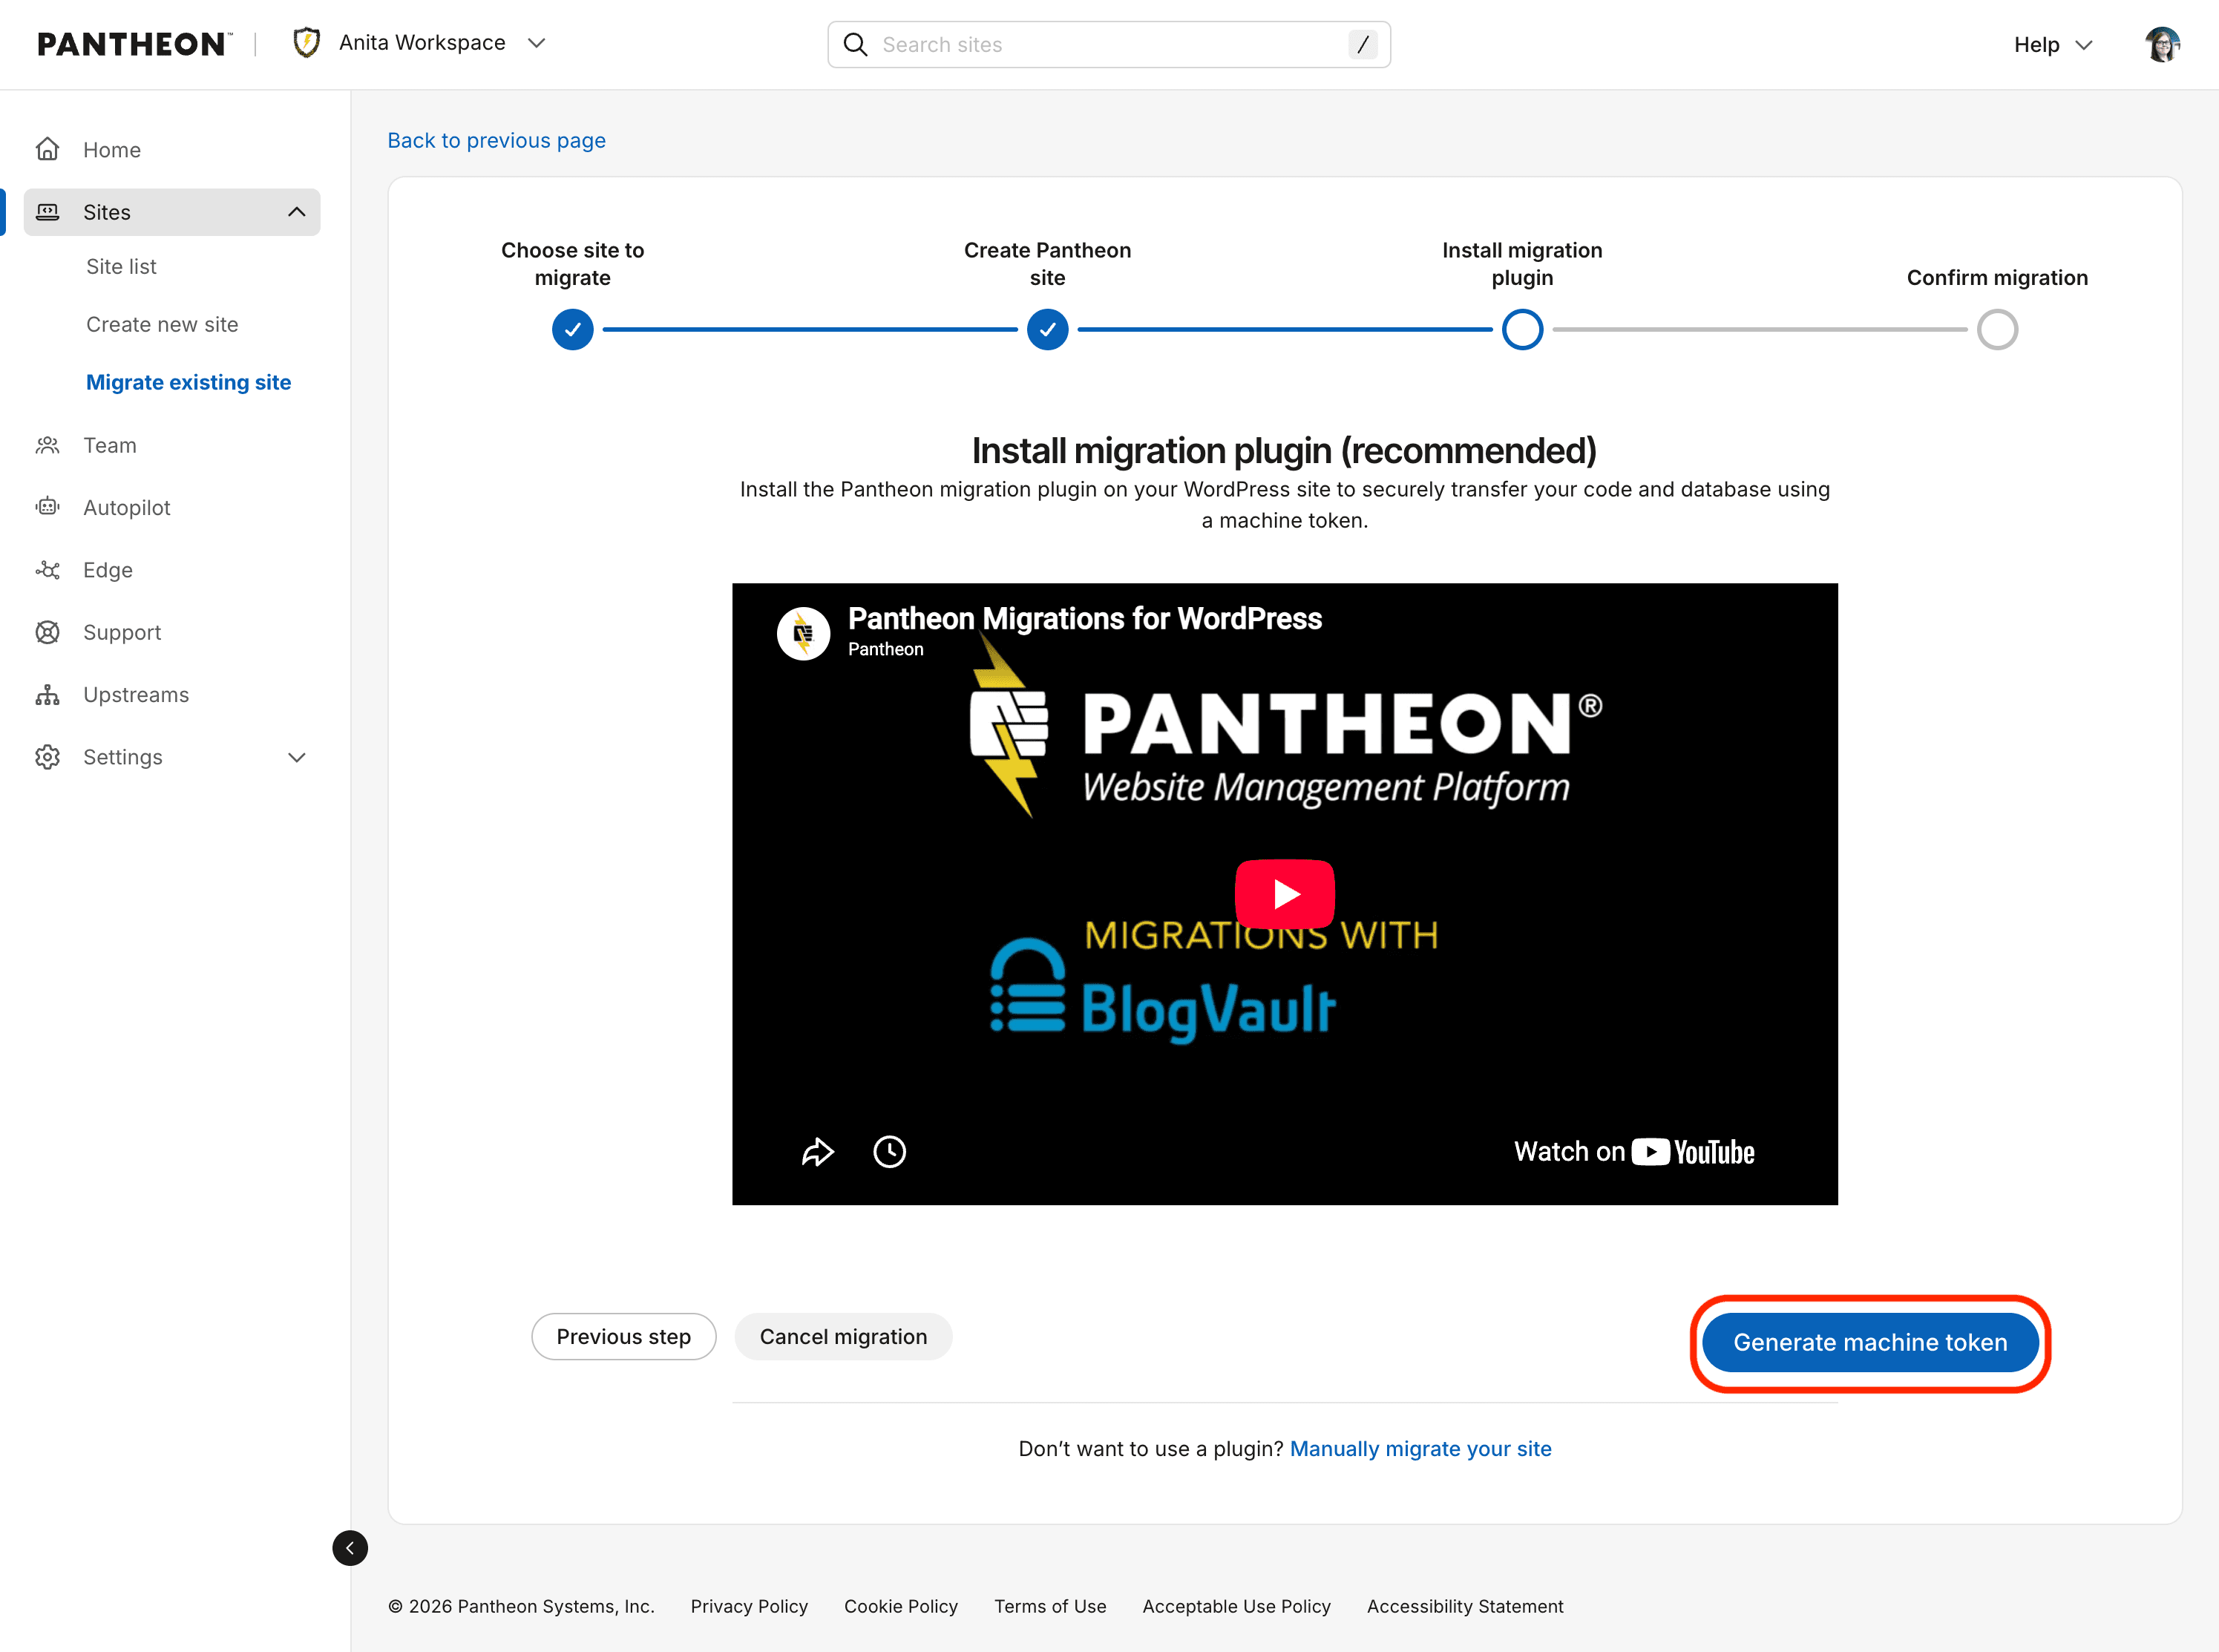Click the Watch later clock icon
2219x1652 pixels.
click(x=889, y=1152)
